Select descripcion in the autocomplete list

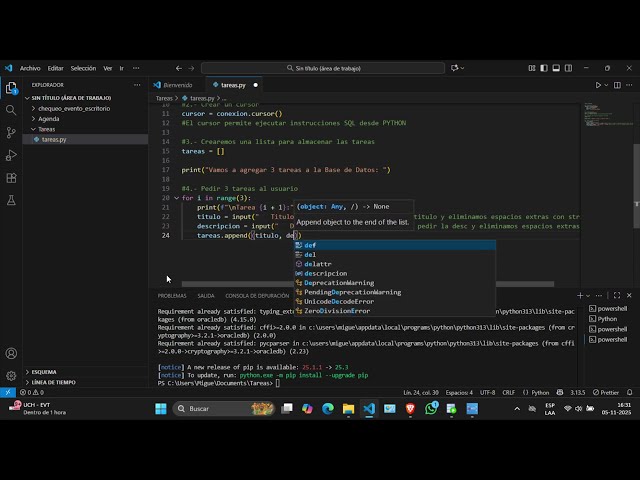[x=395, y=273]
